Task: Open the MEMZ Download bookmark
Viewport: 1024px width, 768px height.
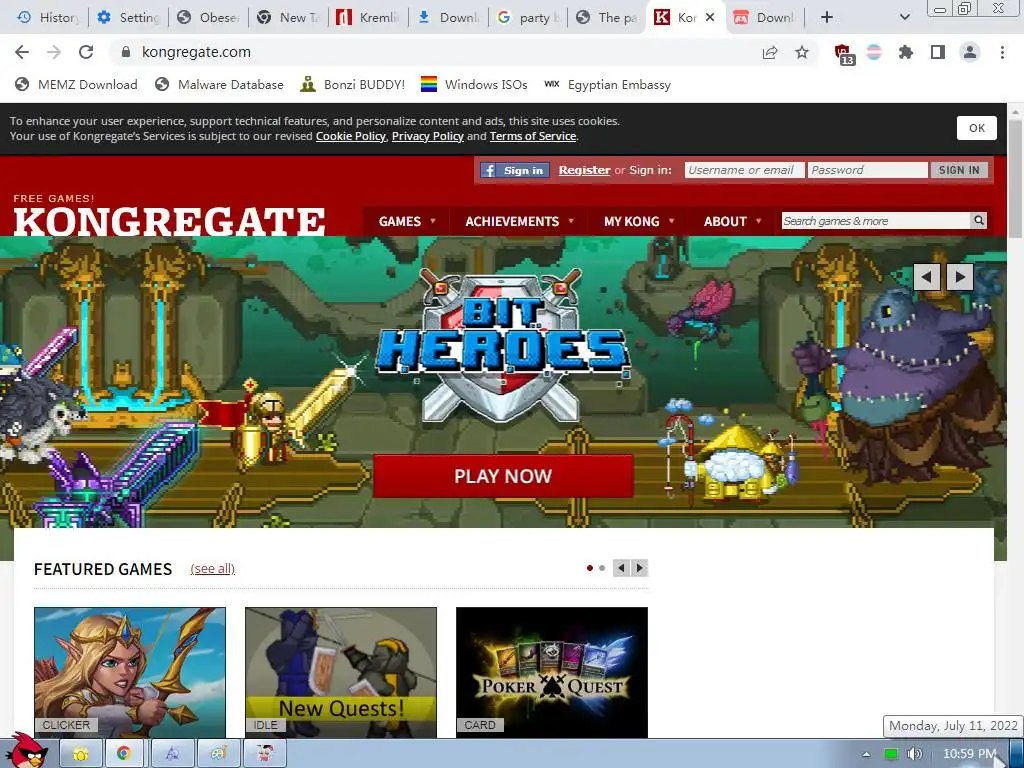Action: [x=76, y=84]
